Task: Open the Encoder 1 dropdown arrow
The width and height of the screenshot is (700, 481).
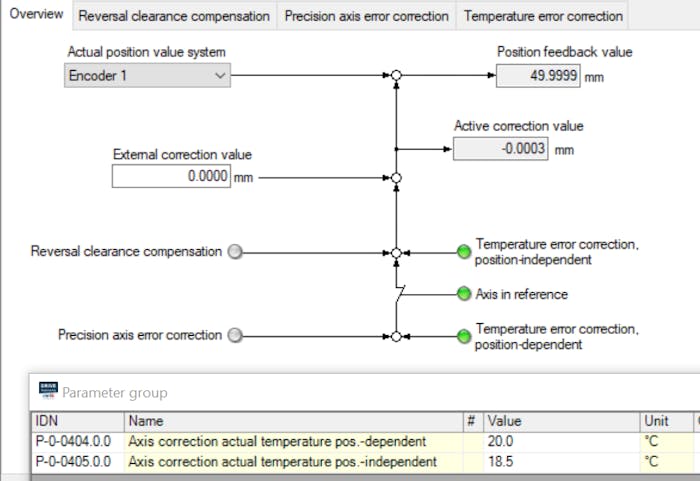Action: click(220, 75)
